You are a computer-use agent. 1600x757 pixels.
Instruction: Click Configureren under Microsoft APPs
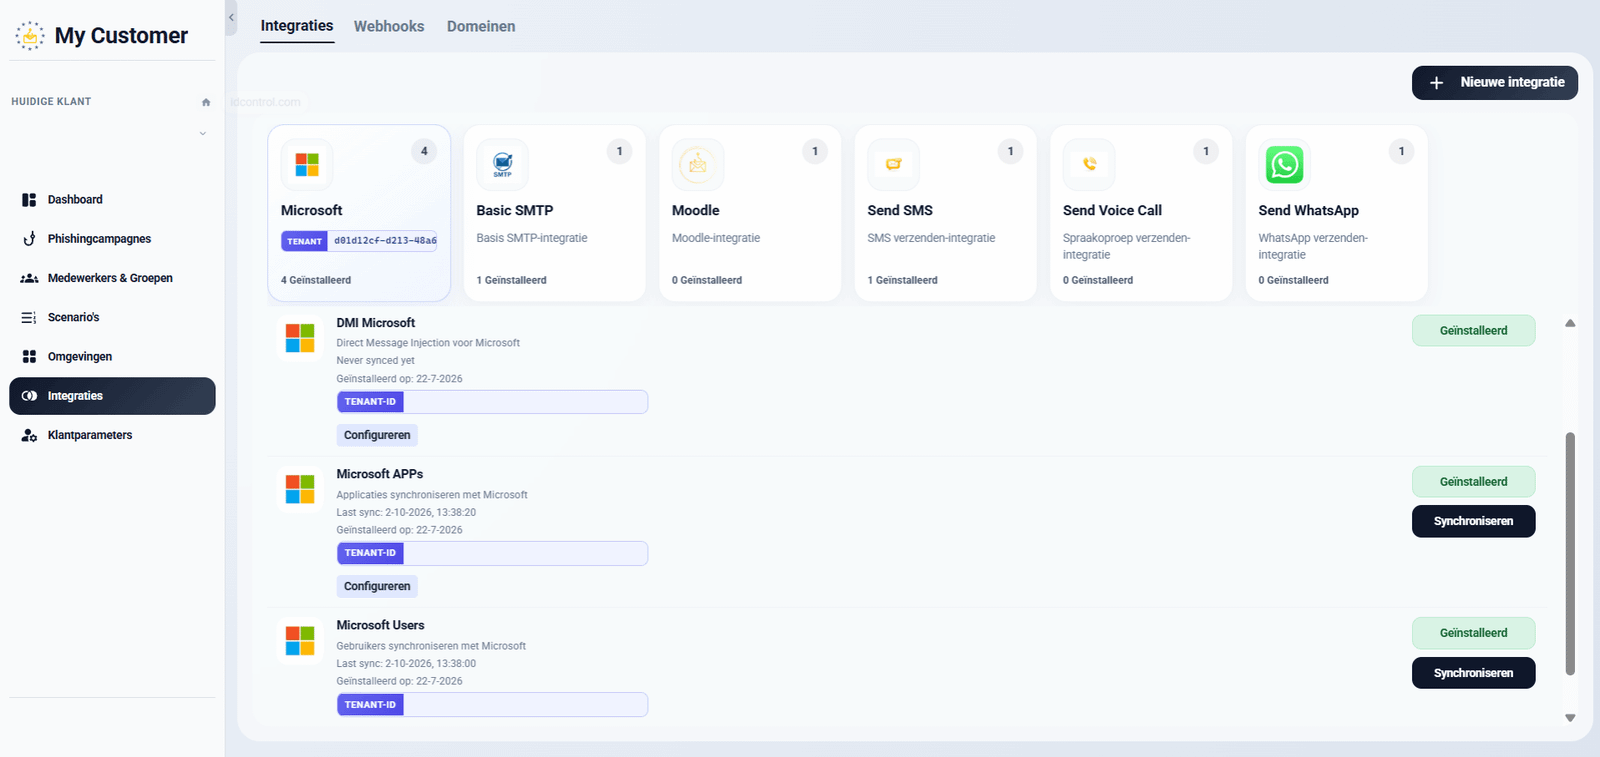coord(377,586)
